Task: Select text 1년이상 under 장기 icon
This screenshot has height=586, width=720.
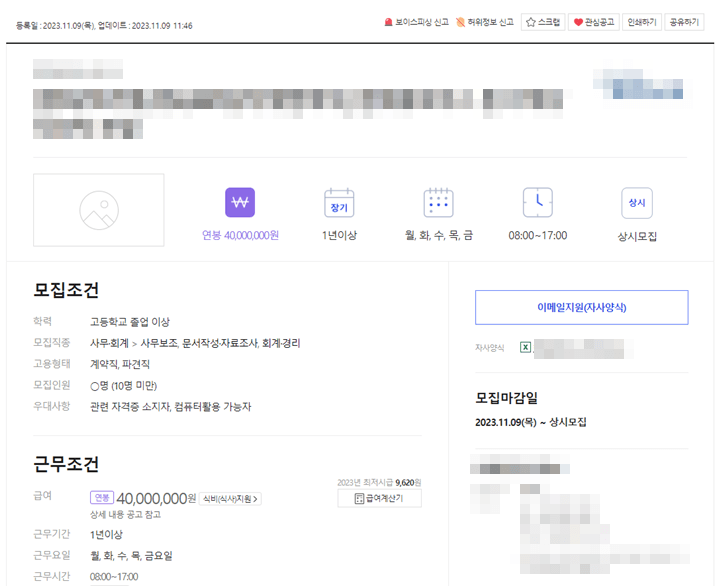Action: click(x=339, y=235)
